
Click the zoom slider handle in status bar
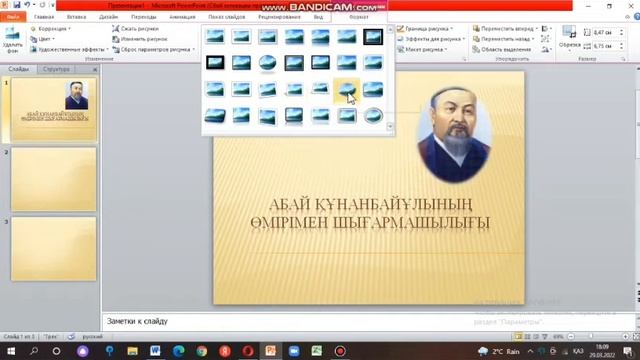[591, 337]
